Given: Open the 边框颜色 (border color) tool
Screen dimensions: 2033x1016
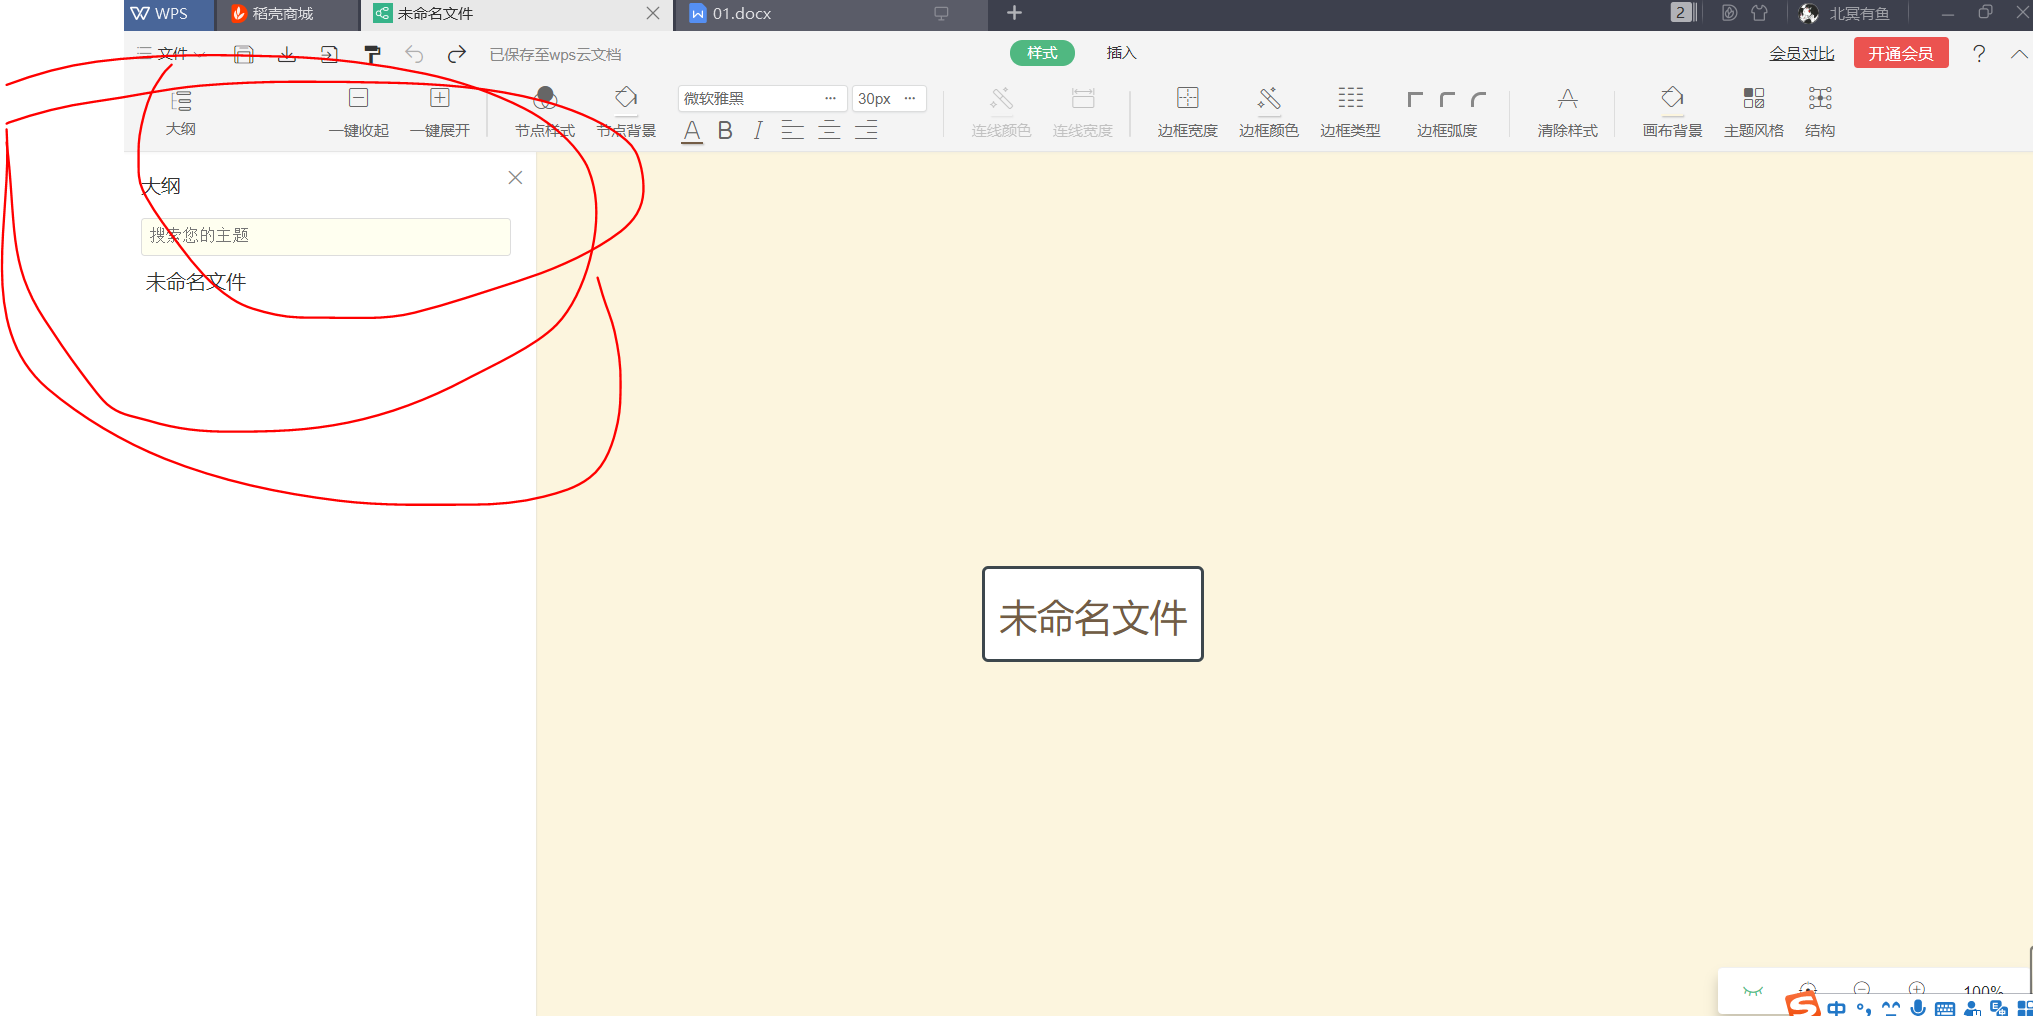Looking at the screenshot, I should [x=1268, y=110].
